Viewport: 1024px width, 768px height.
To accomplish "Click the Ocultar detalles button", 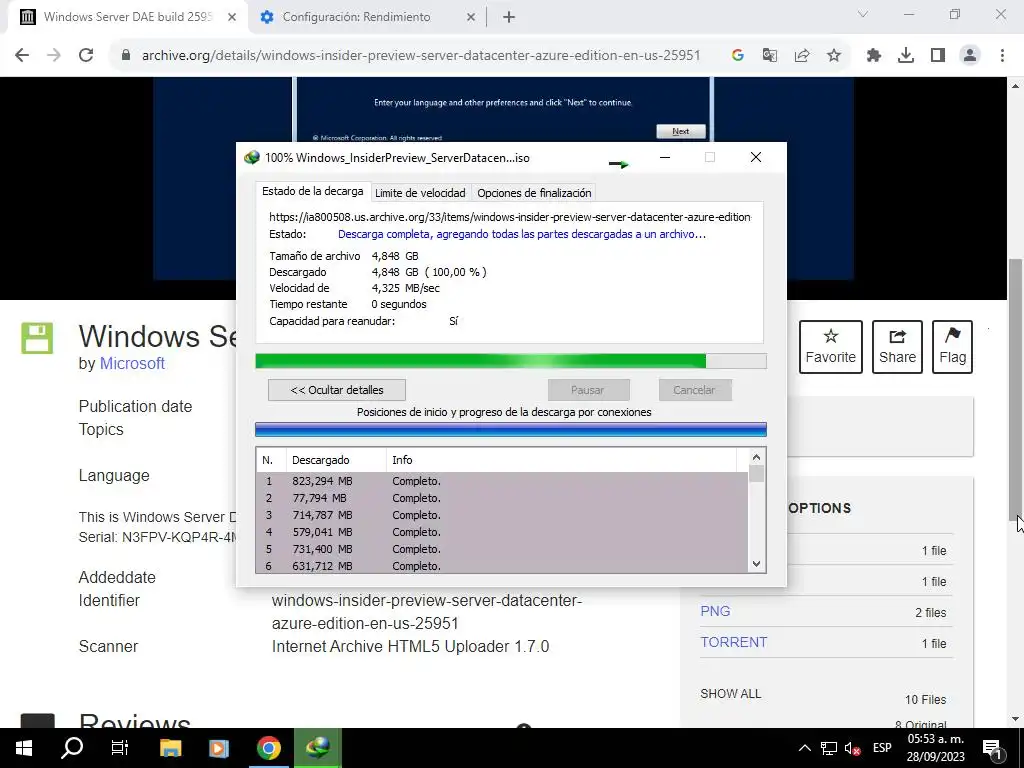I will tap(337, 390).
